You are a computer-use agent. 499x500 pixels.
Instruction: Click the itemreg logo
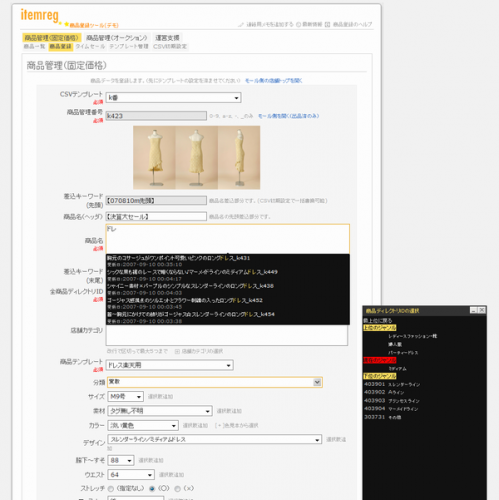[40, 15]
